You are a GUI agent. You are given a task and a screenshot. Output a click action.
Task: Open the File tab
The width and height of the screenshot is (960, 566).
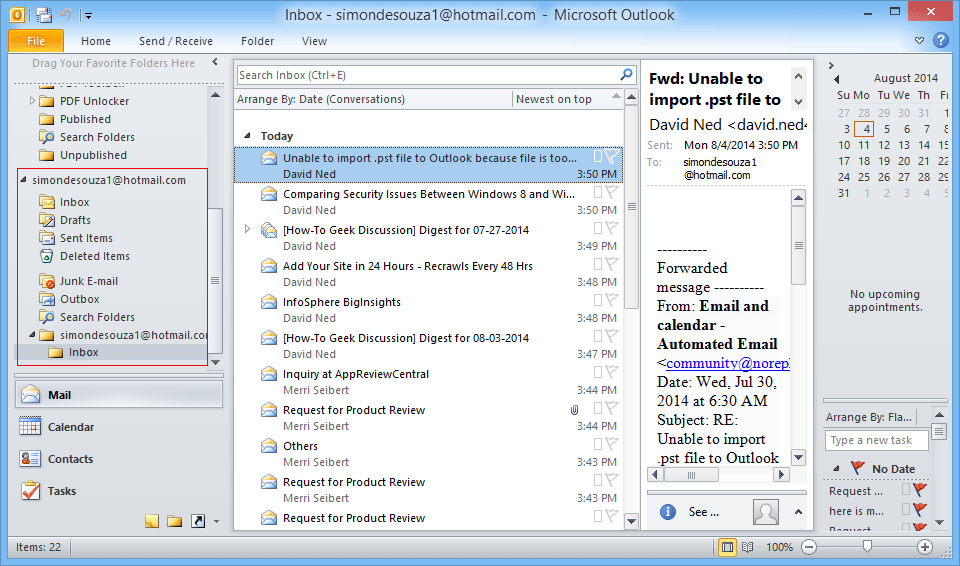[36, 41]
